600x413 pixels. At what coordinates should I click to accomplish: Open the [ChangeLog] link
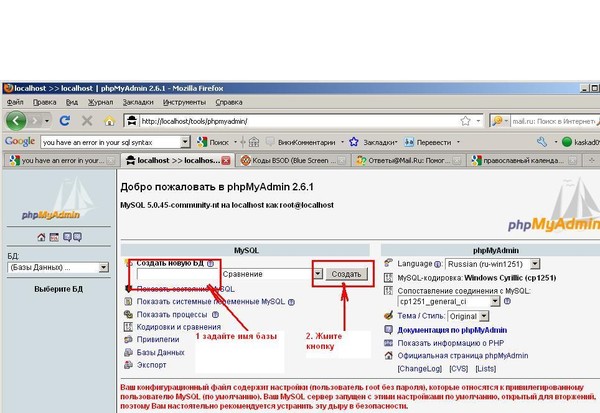coord(420,369)
